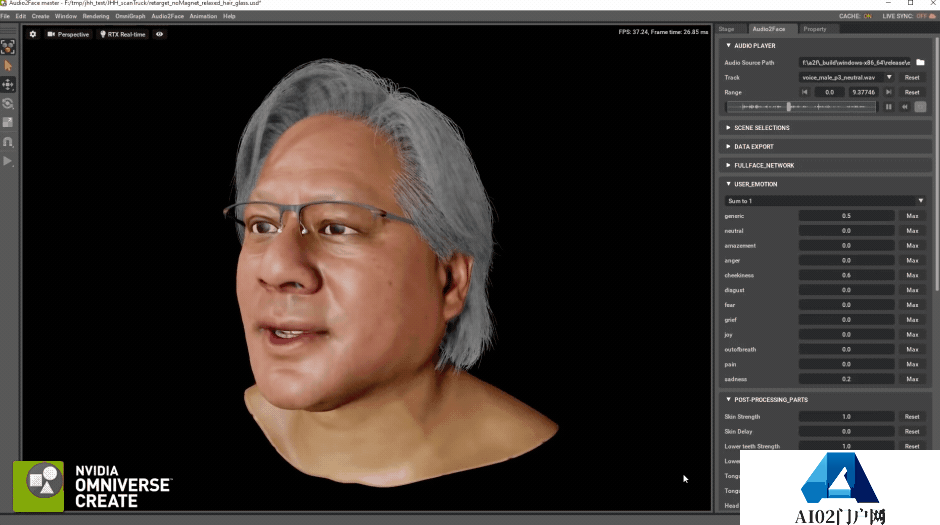Browse audio source path folder icon
Viewport: 940px width, 525px height.
coord(920,62)
